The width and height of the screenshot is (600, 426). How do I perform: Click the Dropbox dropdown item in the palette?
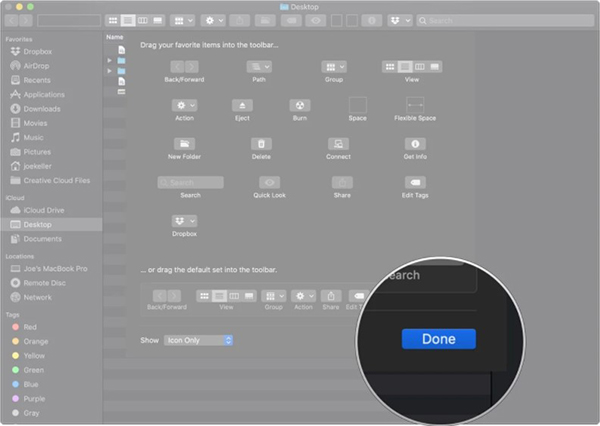(184, 221)
